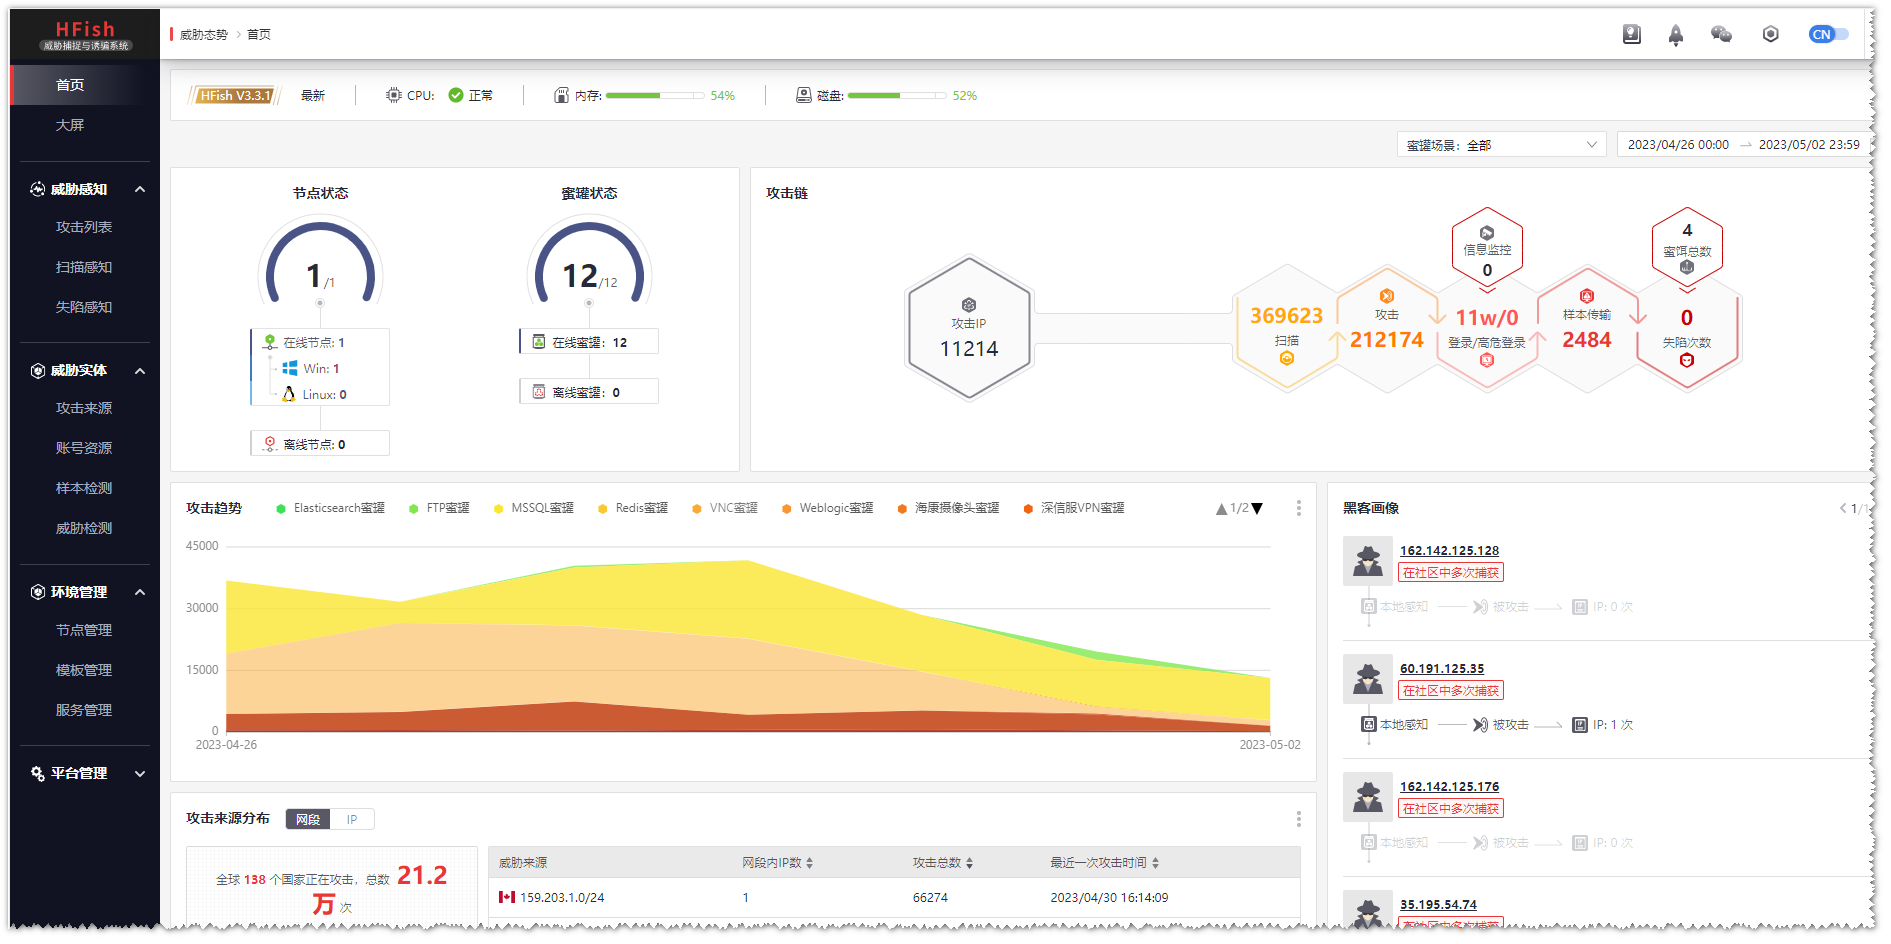
Task: Go to 大屏 in the sidebar
Action: coord(70,125)
